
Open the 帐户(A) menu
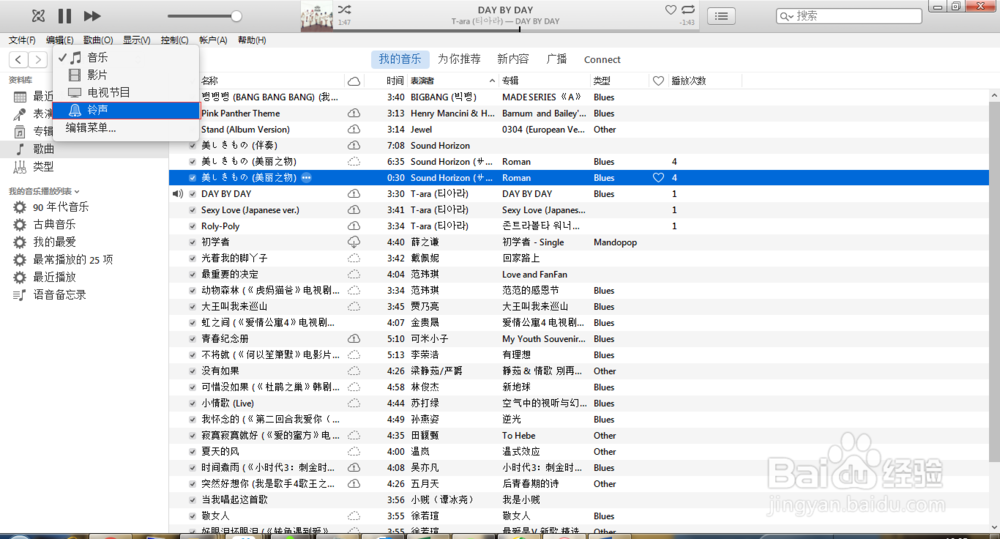click(x=213, y=40)
